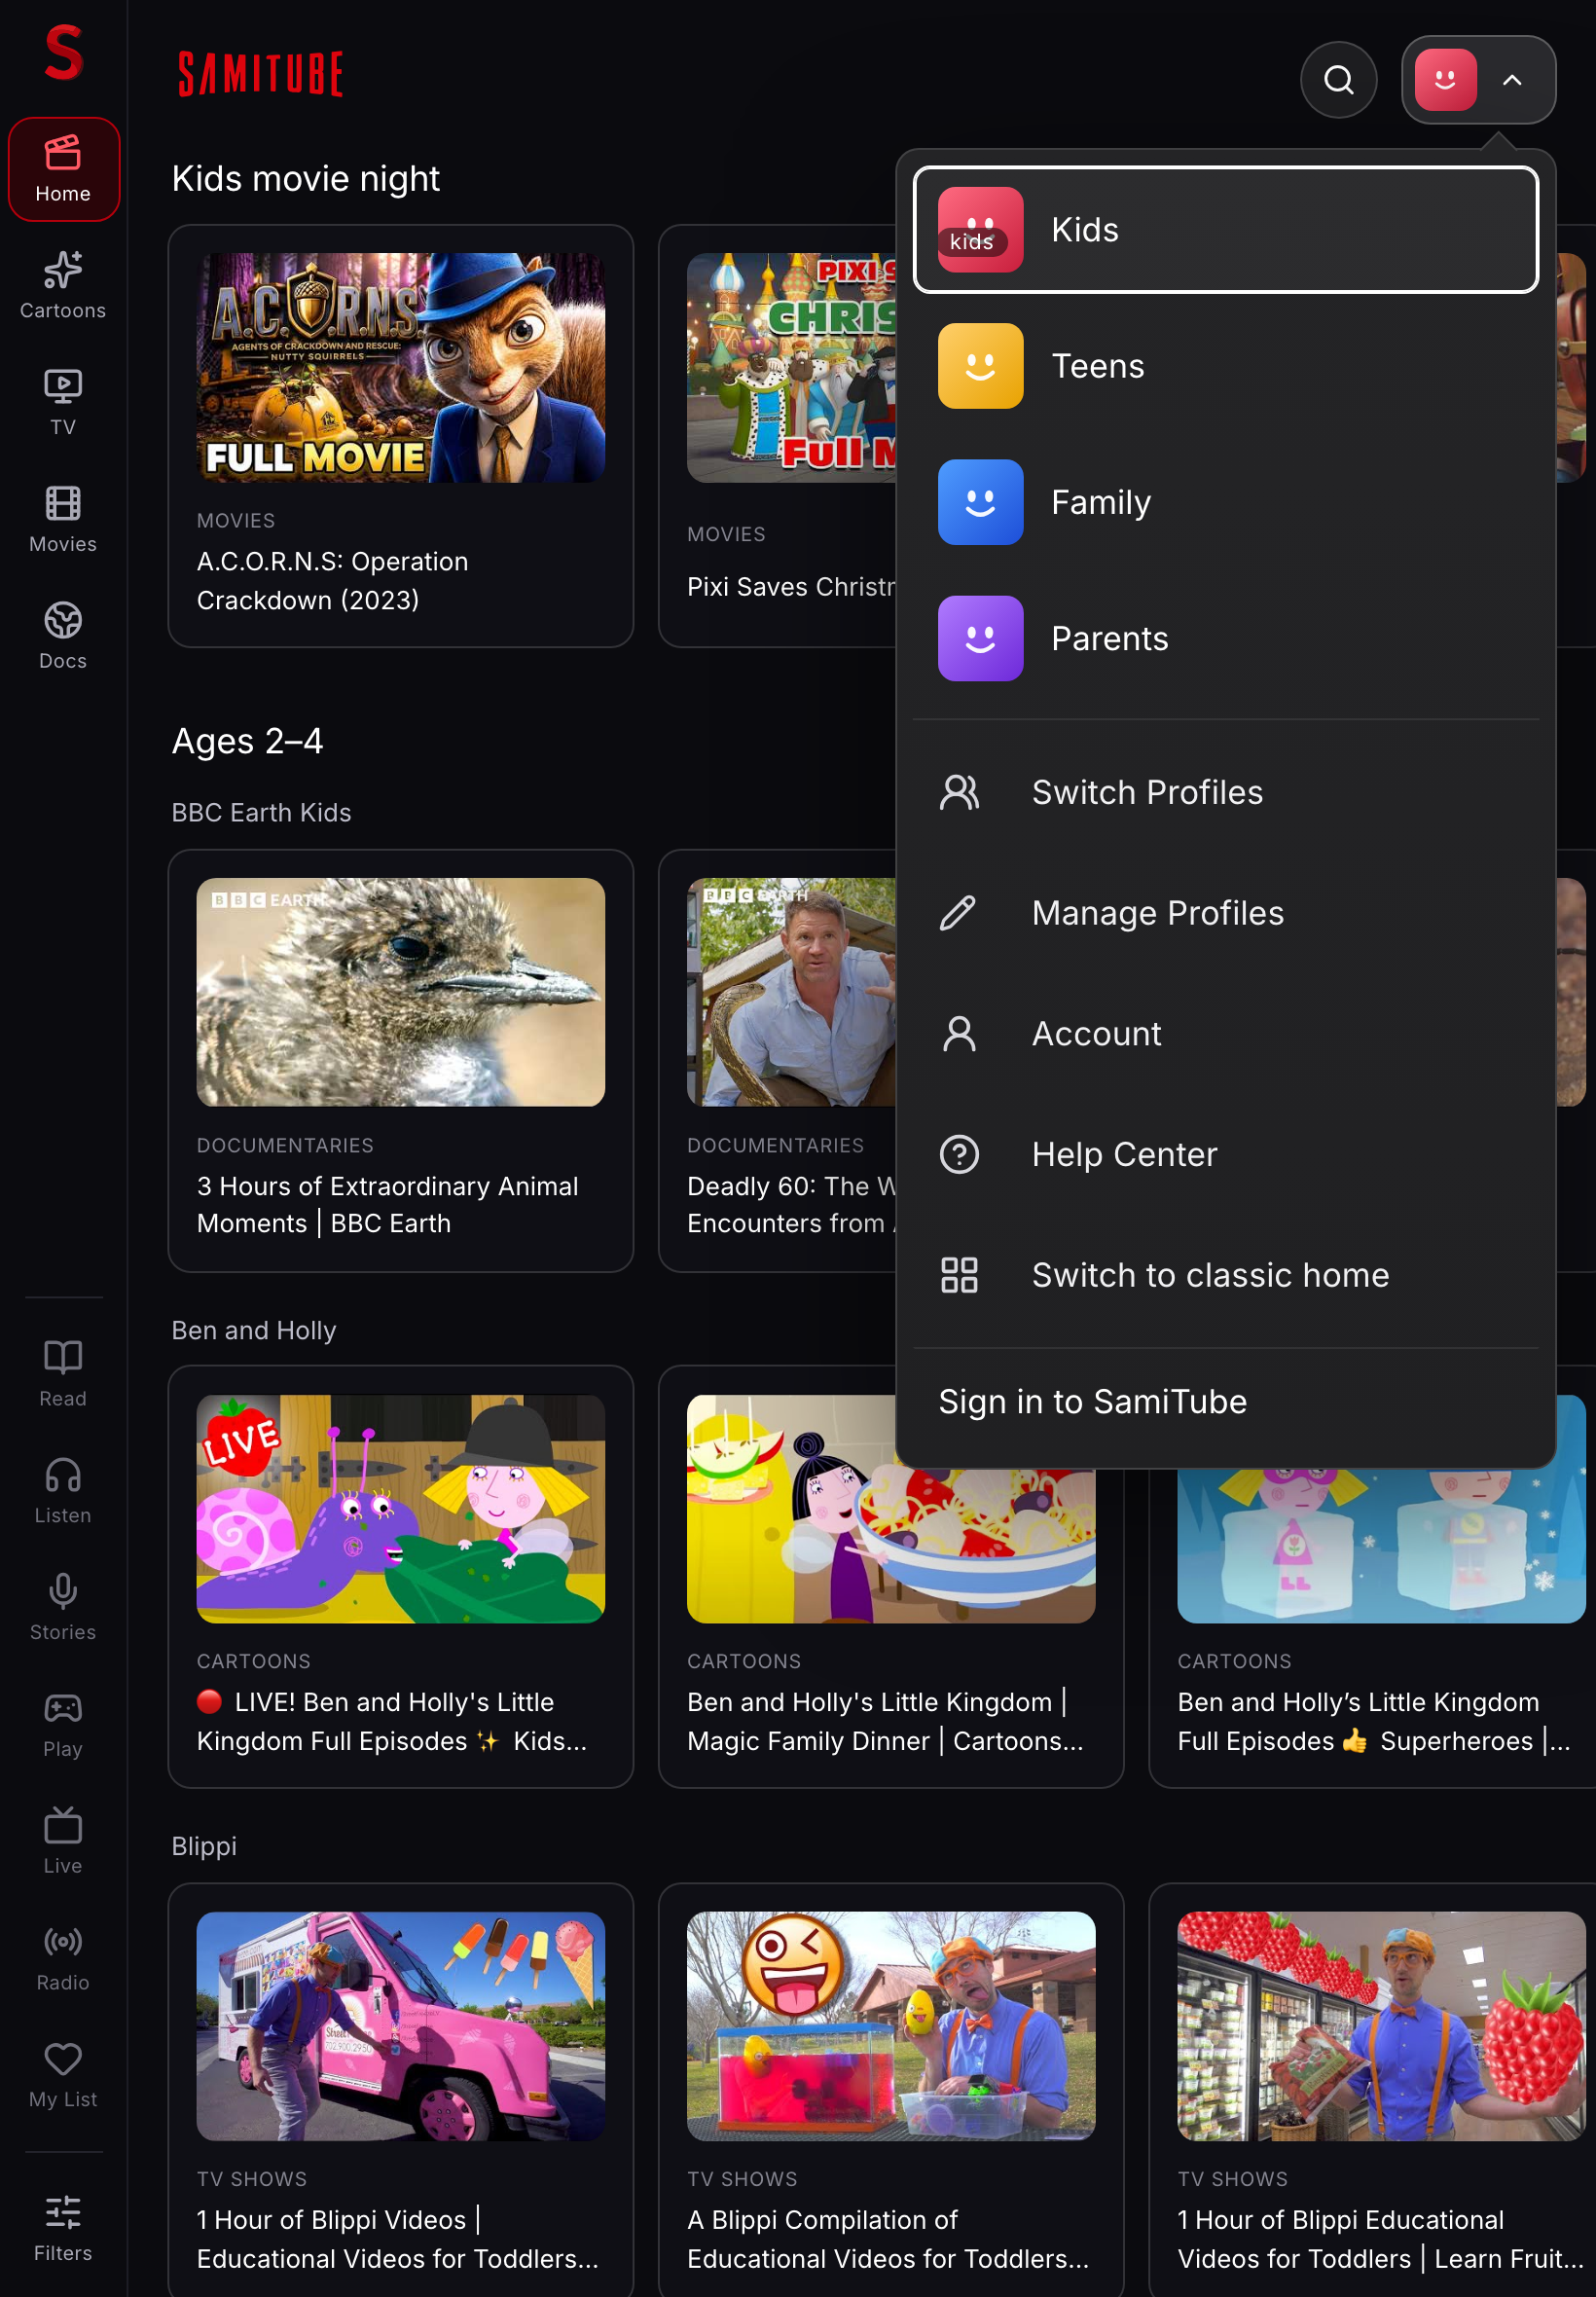This screenshot has height=2297, width=1596.
Task: Open TV section in sidebar
Action: (63, 402)
